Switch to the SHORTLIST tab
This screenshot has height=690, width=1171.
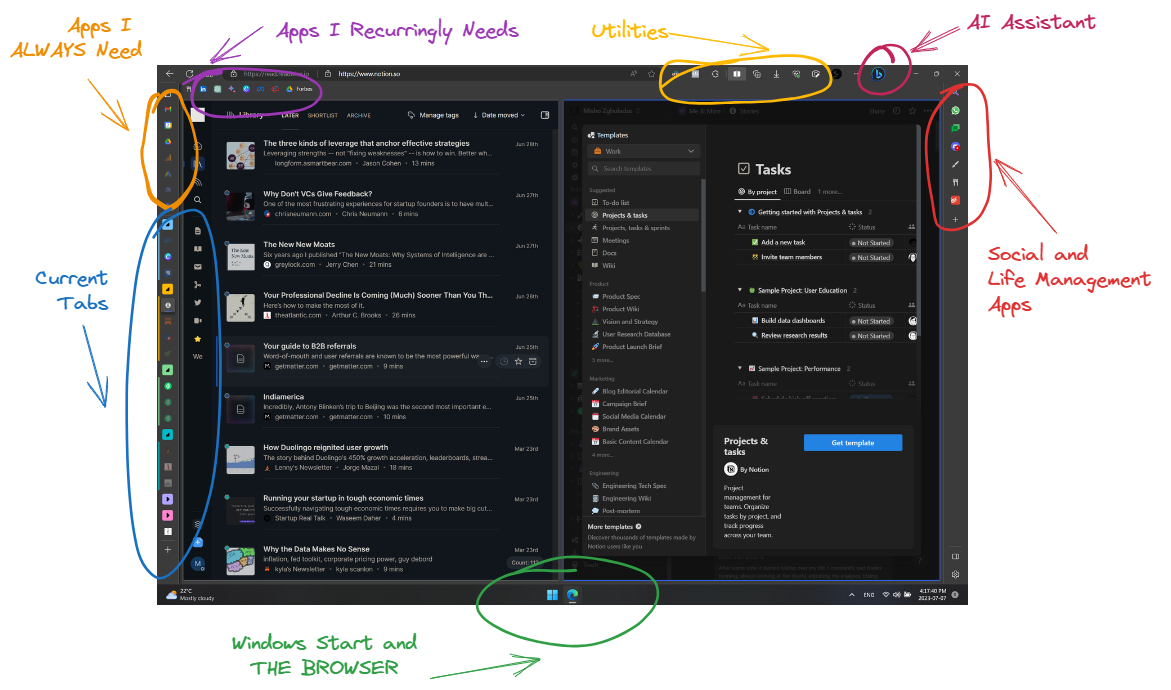(x=323, y=116)
